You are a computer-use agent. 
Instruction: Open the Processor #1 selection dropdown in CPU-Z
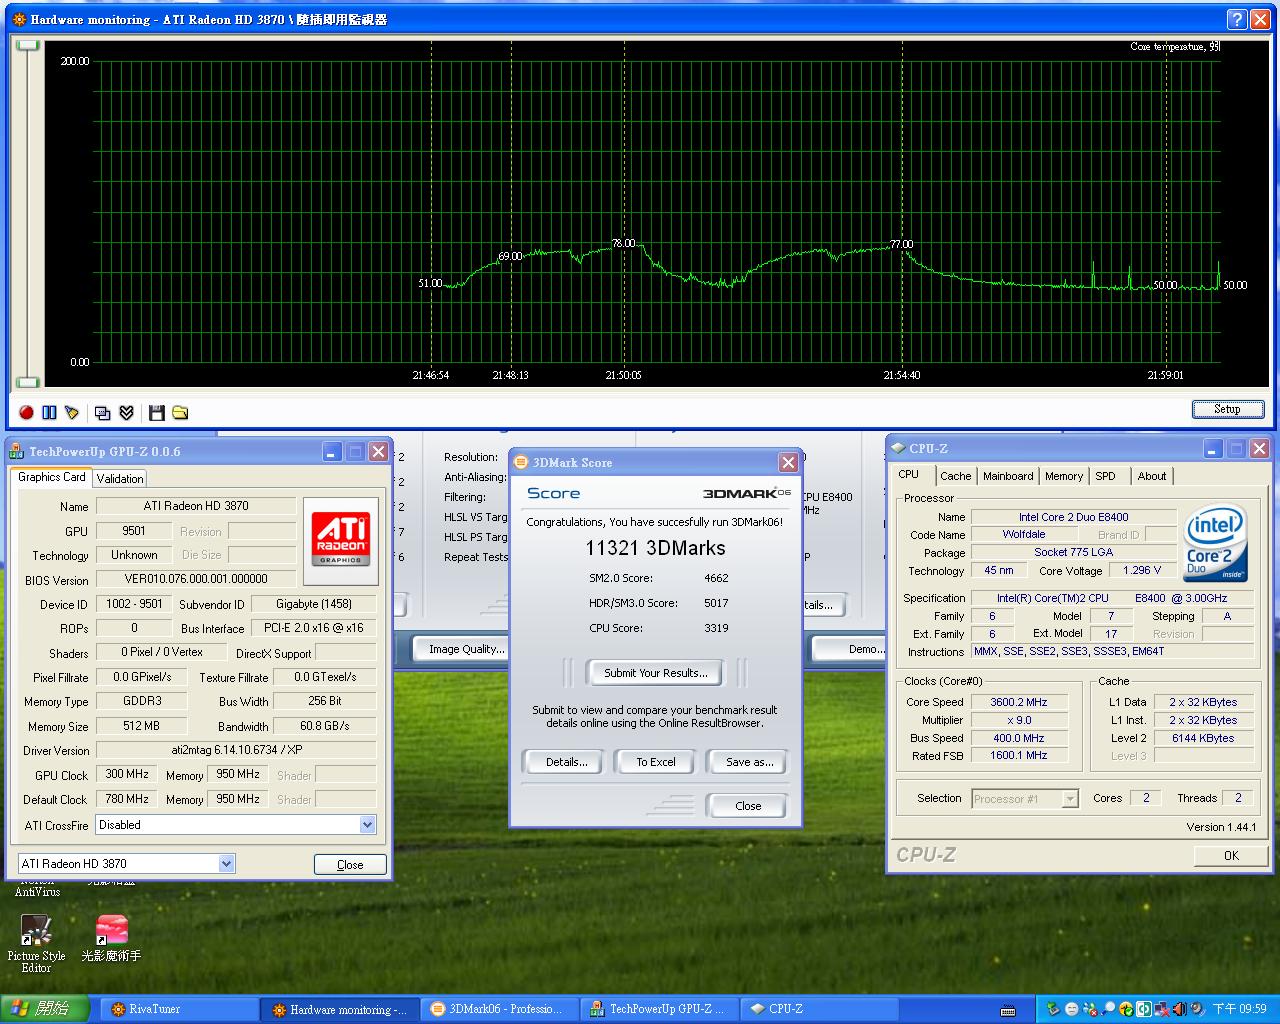pyautogui.click(x=1070, y=798)
